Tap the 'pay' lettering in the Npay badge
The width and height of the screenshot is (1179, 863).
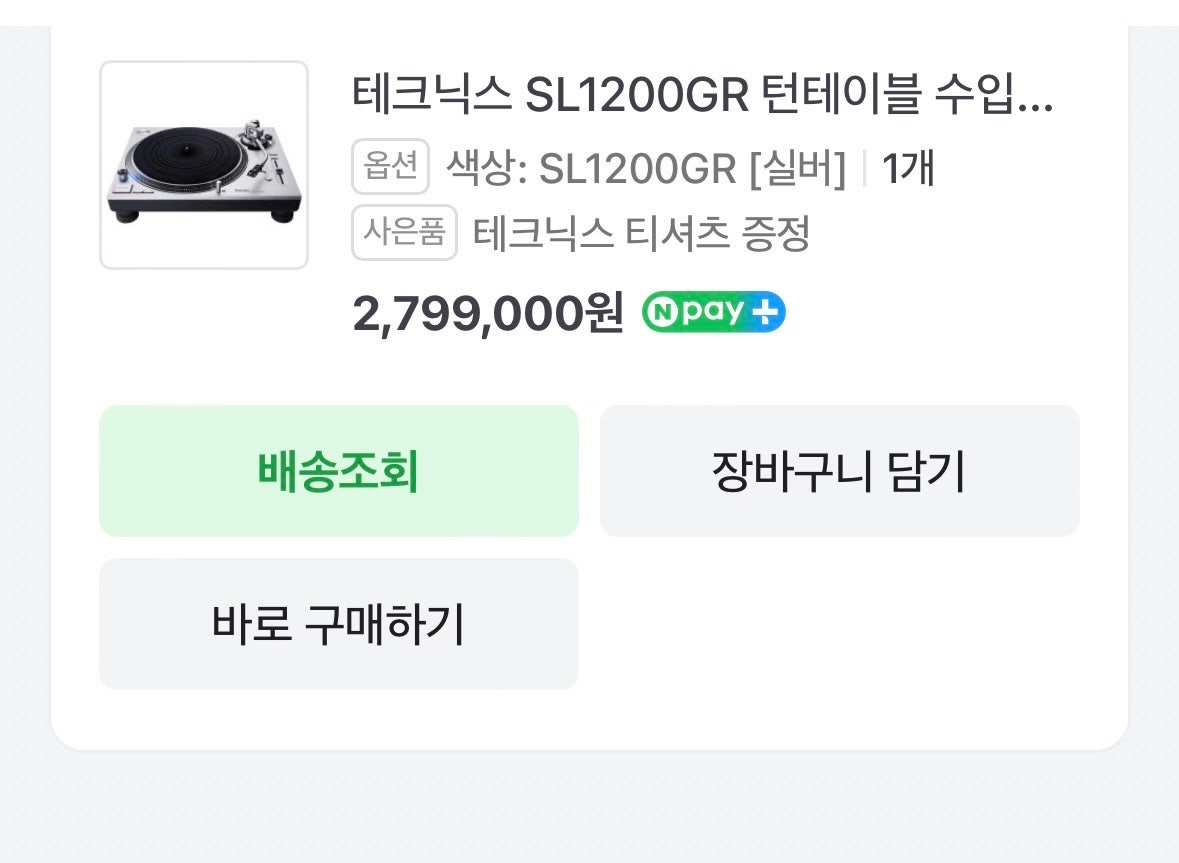[x=711, y=313]
